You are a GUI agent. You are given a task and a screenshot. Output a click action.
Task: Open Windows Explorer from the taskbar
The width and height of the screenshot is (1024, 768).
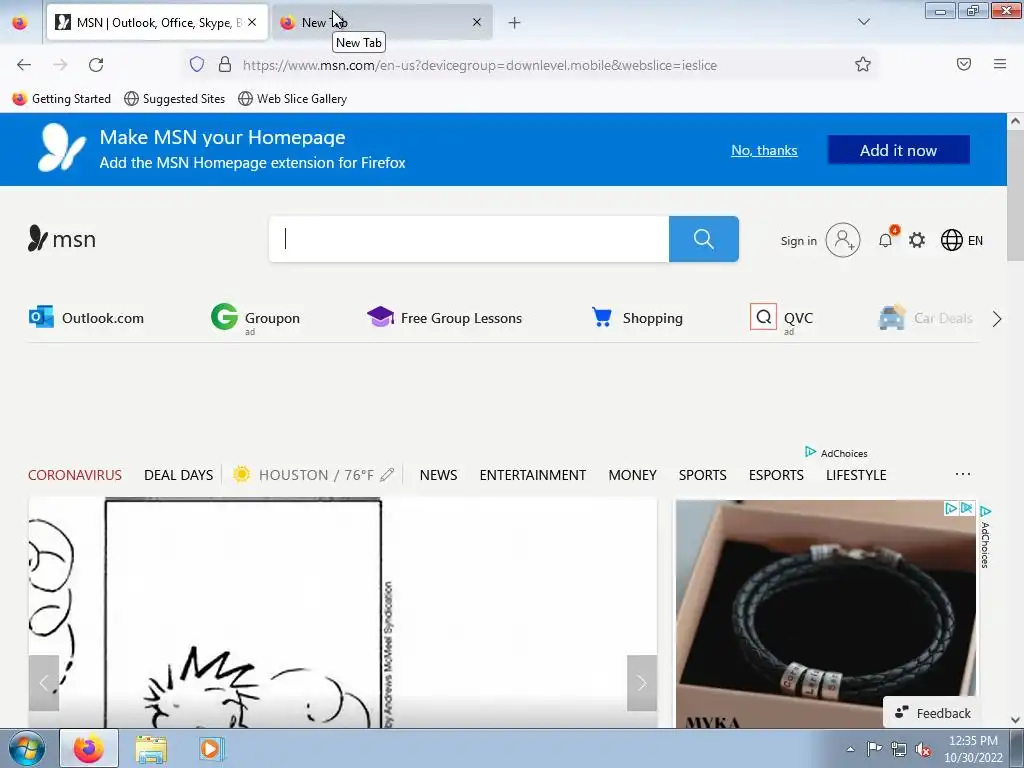tap(151, 749)
